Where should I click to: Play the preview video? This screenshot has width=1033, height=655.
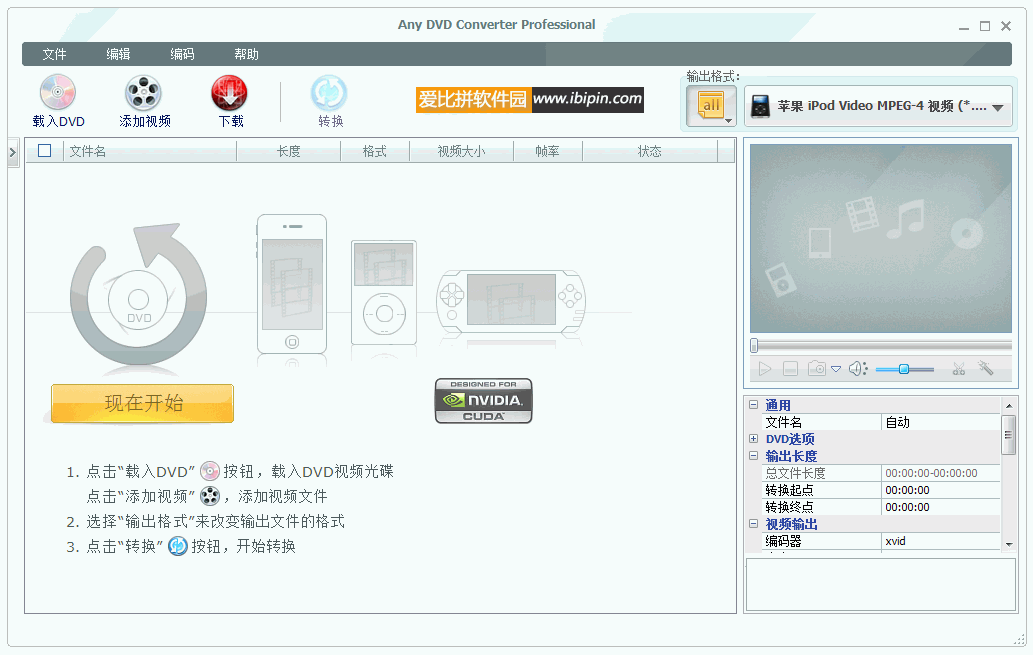(x=765, y=369)
